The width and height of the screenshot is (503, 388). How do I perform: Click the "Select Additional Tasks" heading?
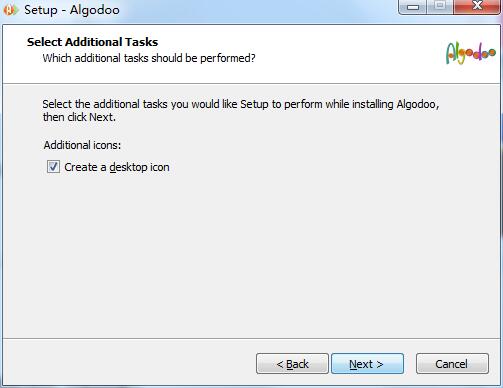pyautogui.click(x=92, y=42)
